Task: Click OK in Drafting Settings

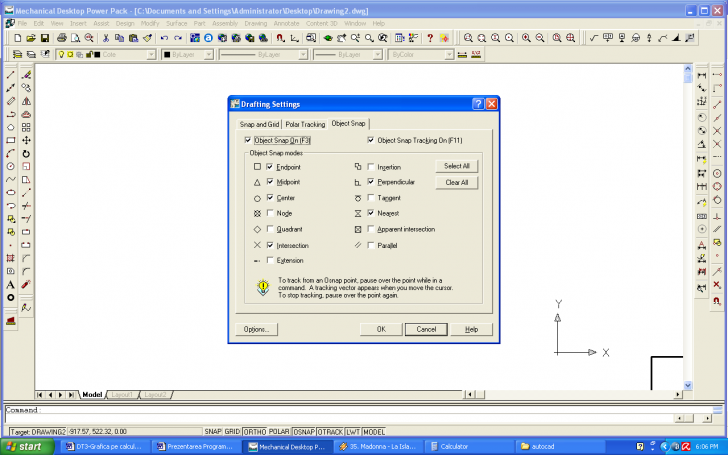Action: tap(381, 329)
